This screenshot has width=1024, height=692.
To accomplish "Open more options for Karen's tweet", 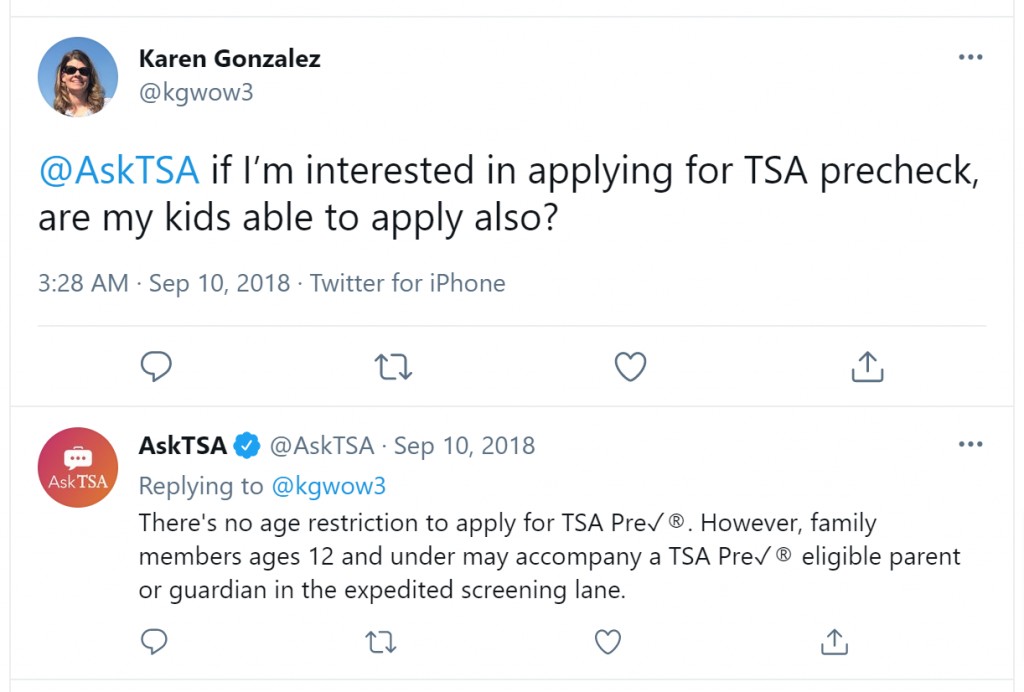I will pos(970,57).
